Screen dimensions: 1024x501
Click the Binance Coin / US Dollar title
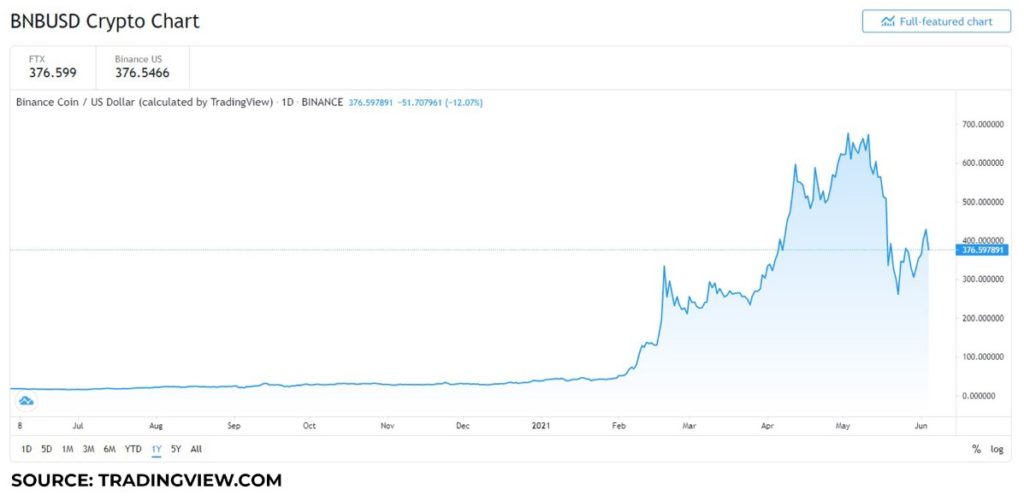click(x=144, y=102)
